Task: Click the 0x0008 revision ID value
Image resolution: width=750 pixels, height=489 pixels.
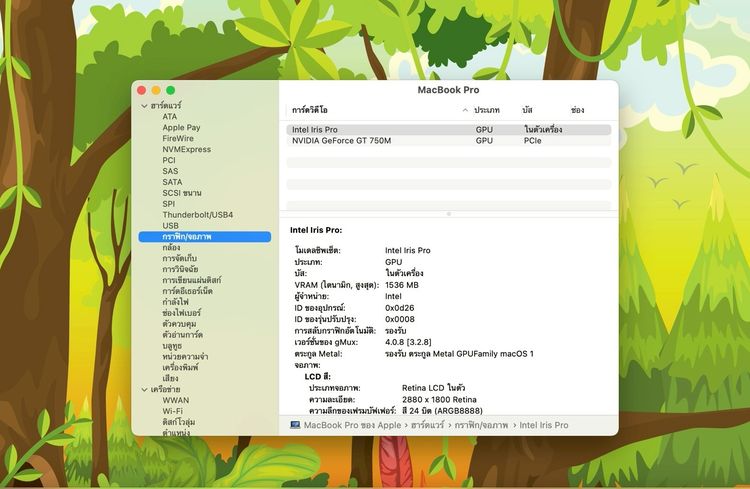Action: tap(400, 320)
